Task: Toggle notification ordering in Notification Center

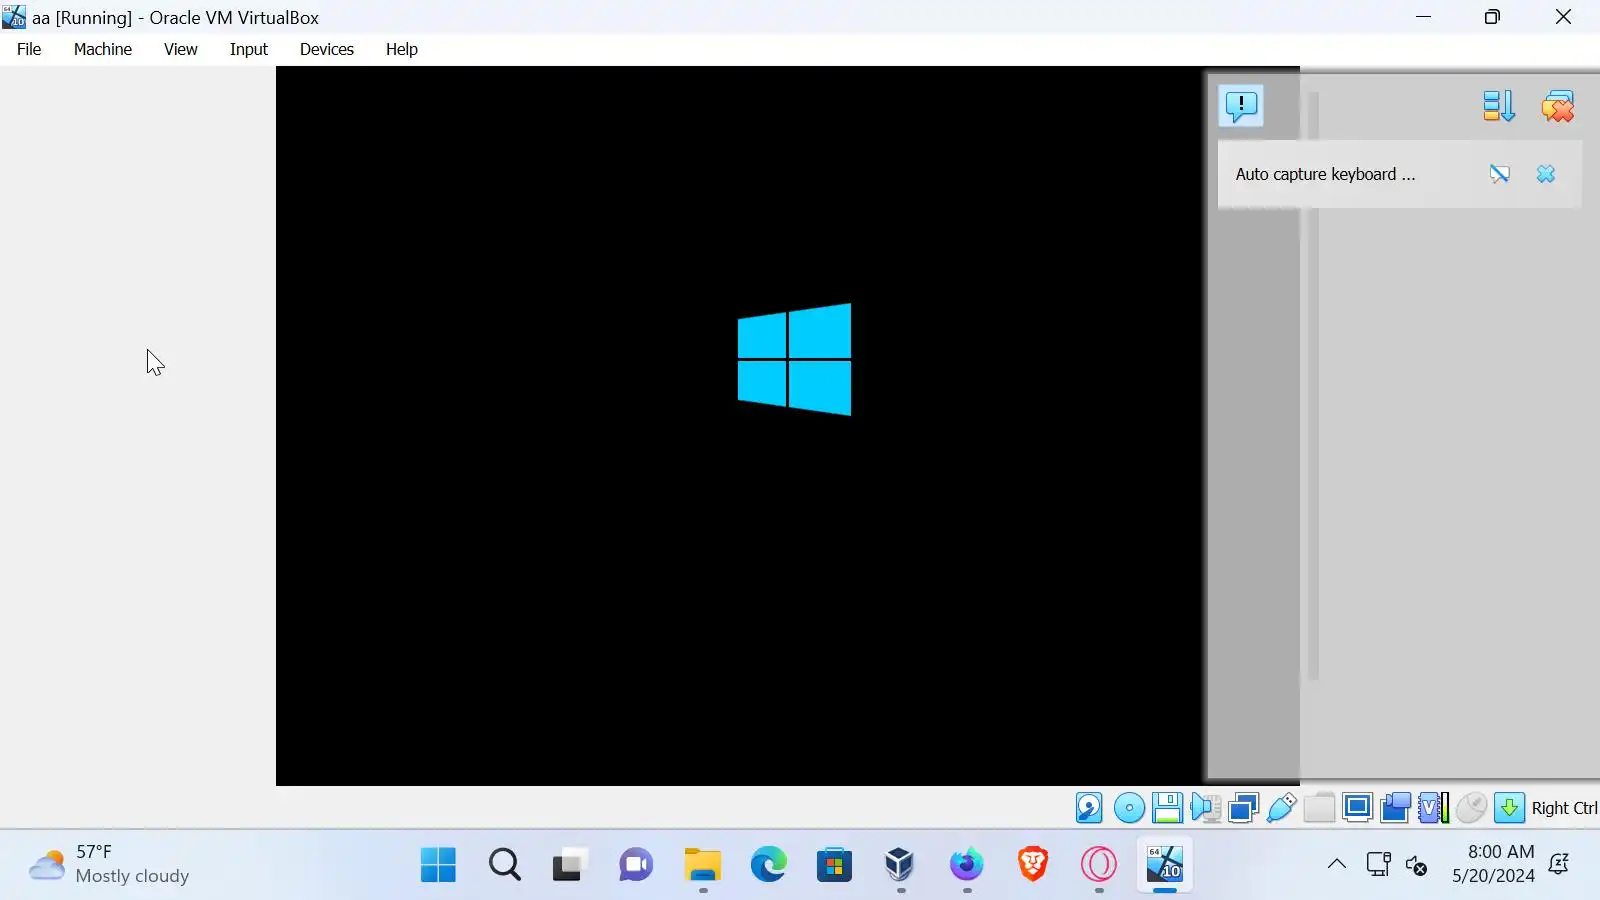Action: pyautogui.click(x=1498, y=106)
